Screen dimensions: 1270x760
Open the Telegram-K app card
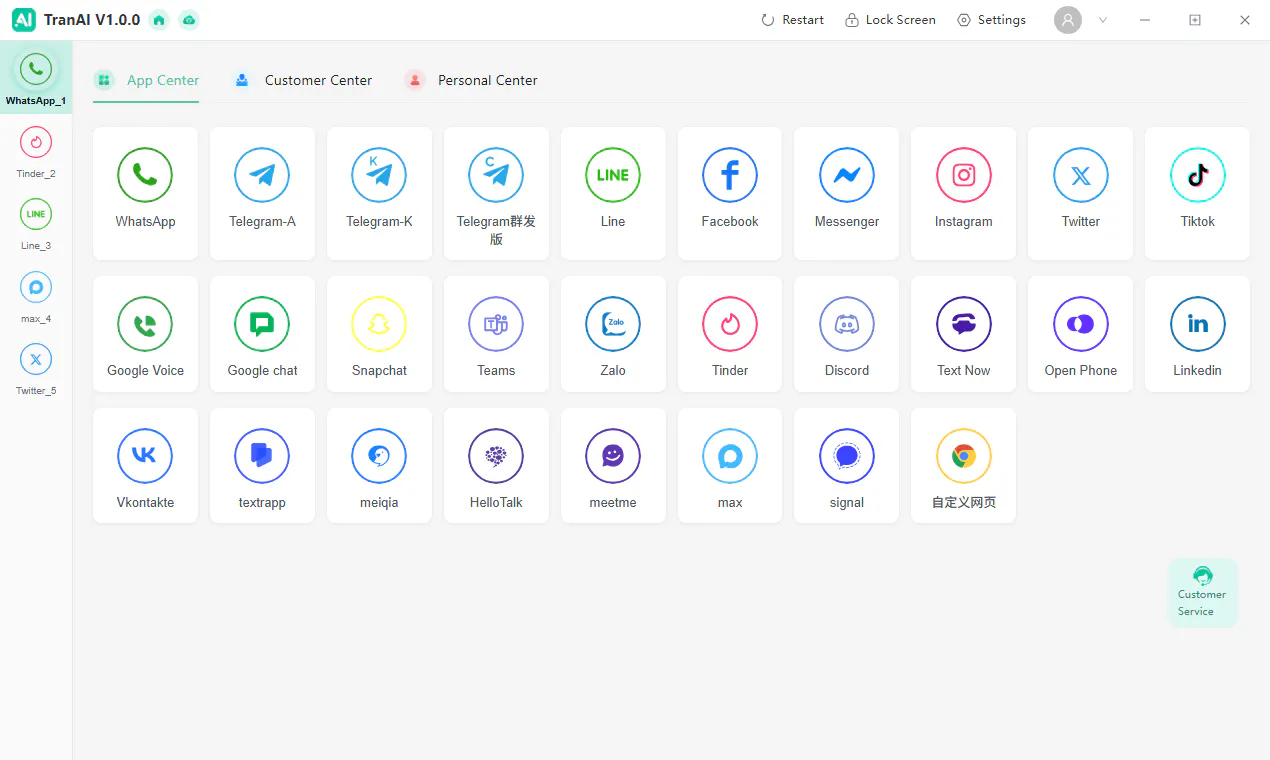[379, 193]
